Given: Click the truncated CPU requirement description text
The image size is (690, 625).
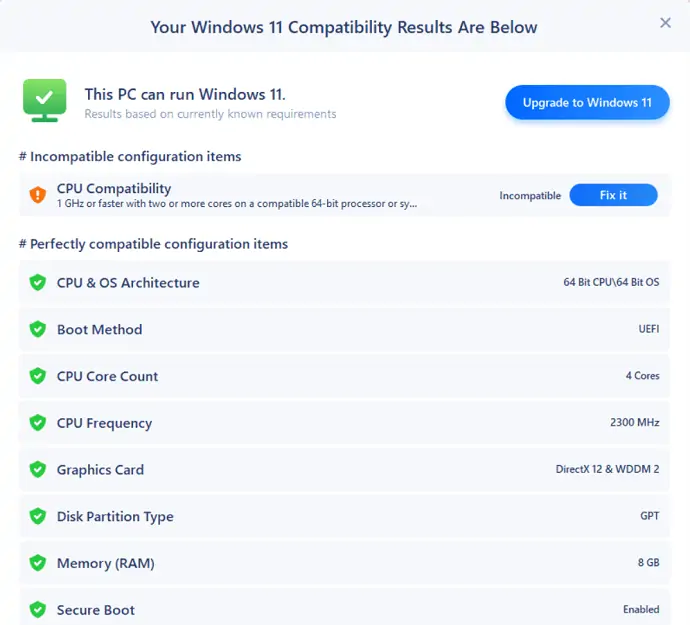Looking at the screenshot, I should click(236, 204).
